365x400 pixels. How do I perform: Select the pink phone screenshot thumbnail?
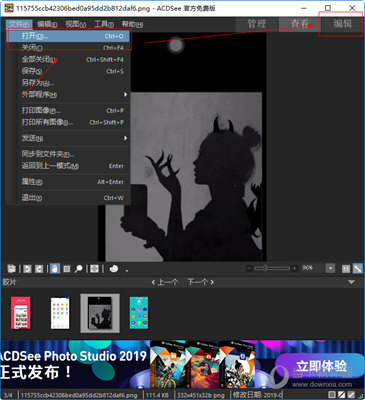point(21,313)
